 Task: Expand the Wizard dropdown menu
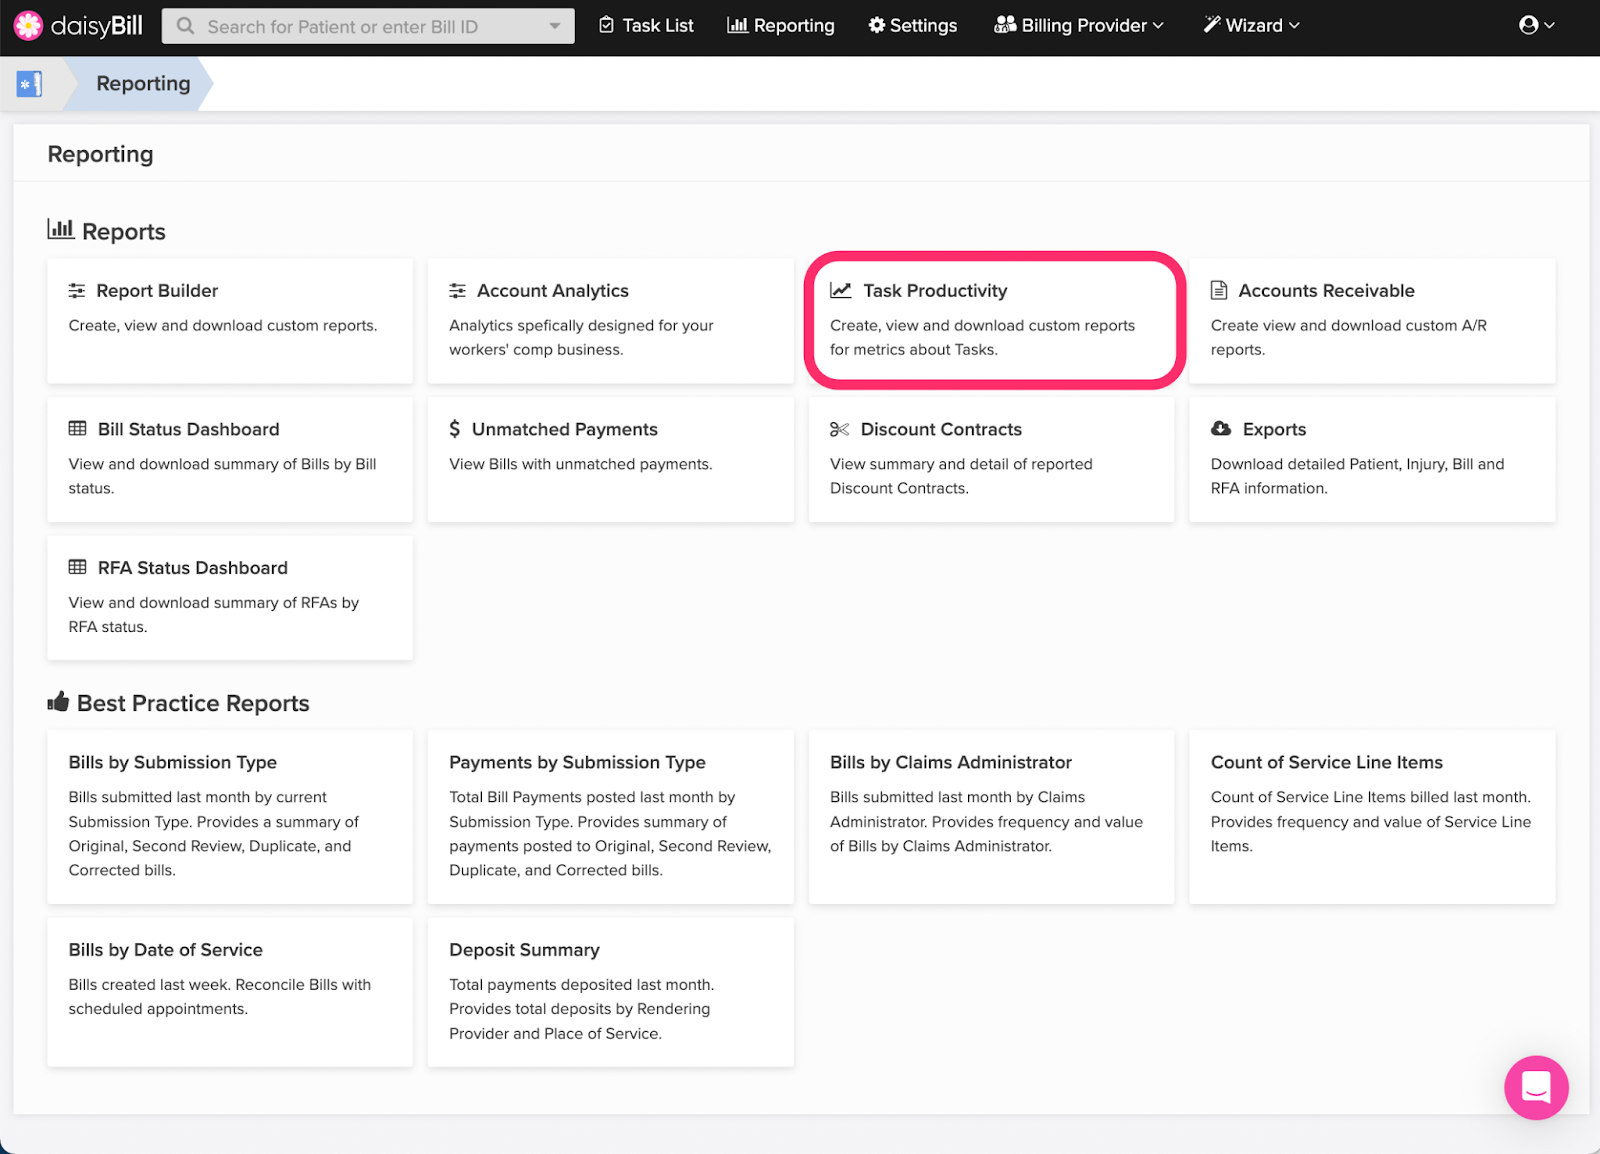[x=1250, y=26]
